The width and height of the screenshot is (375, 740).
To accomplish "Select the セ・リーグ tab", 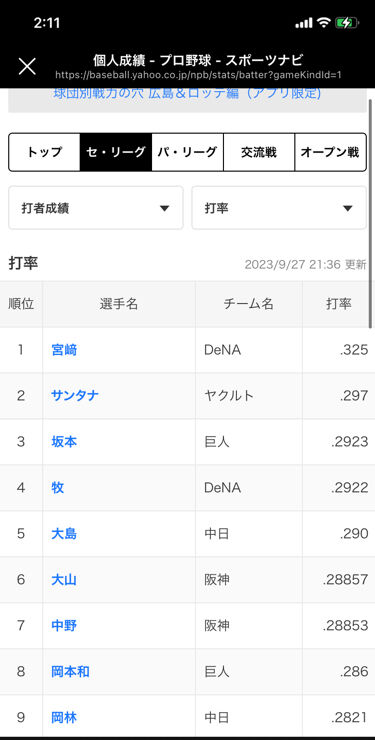I will 116,152.
